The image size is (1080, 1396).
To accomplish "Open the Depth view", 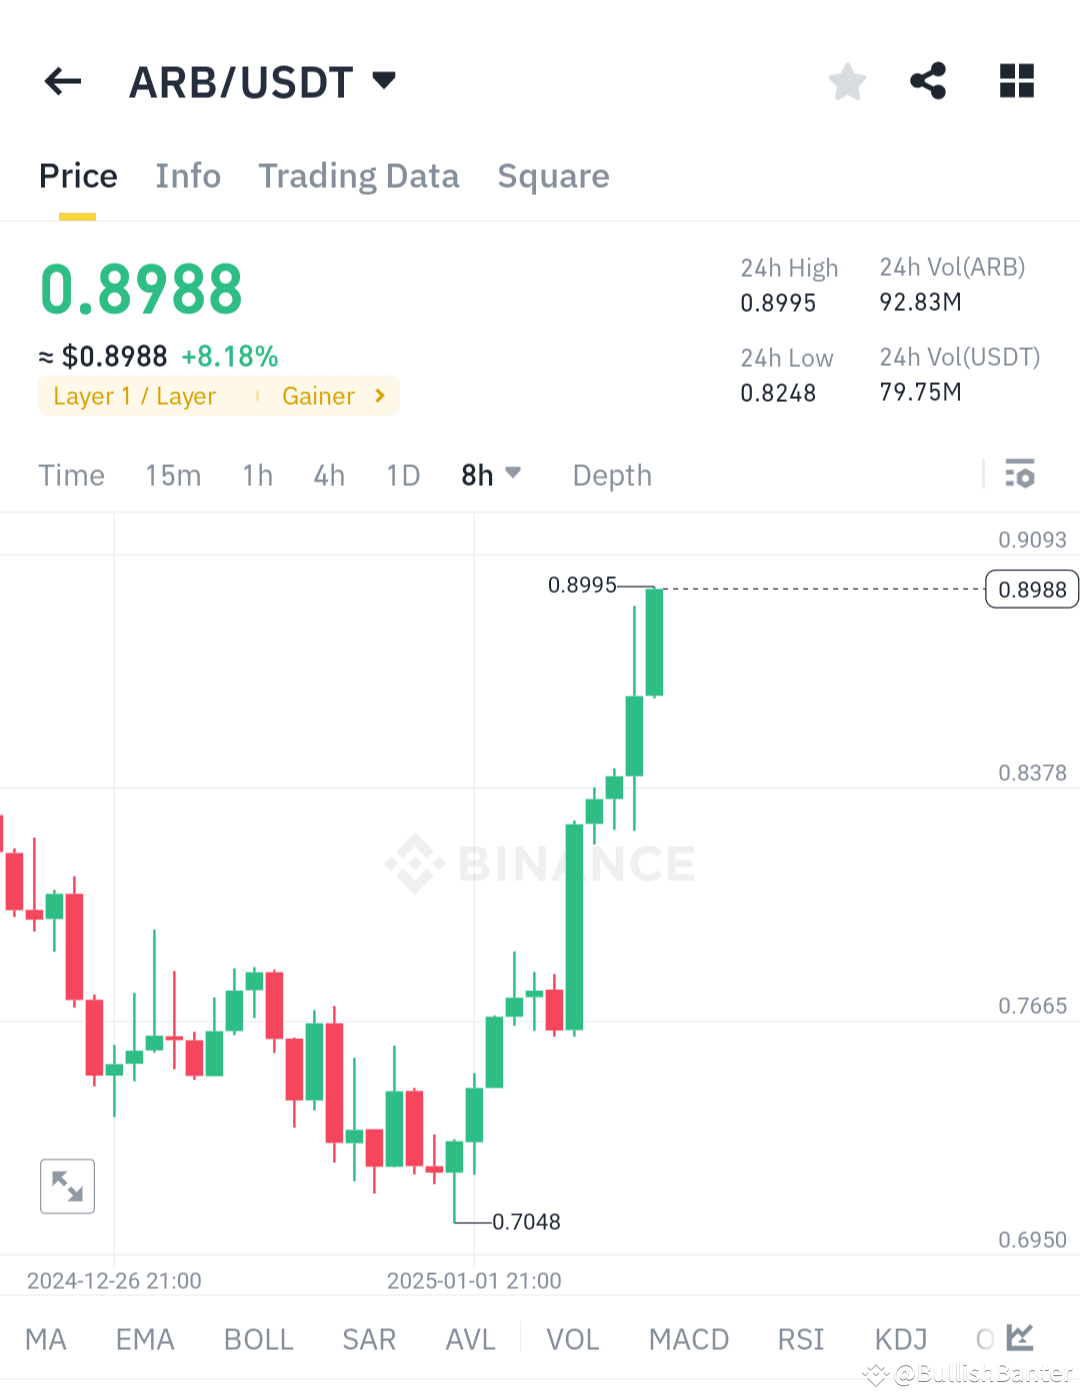I will coord(611,474).
